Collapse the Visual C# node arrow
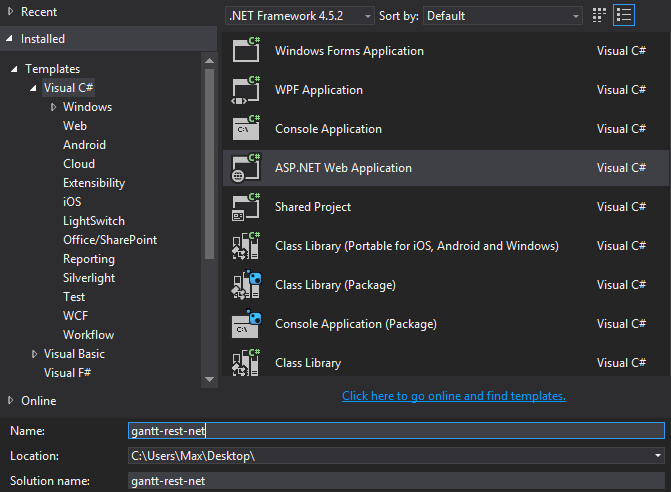Viewport: 671px width, 492px height. click(33, 88)
